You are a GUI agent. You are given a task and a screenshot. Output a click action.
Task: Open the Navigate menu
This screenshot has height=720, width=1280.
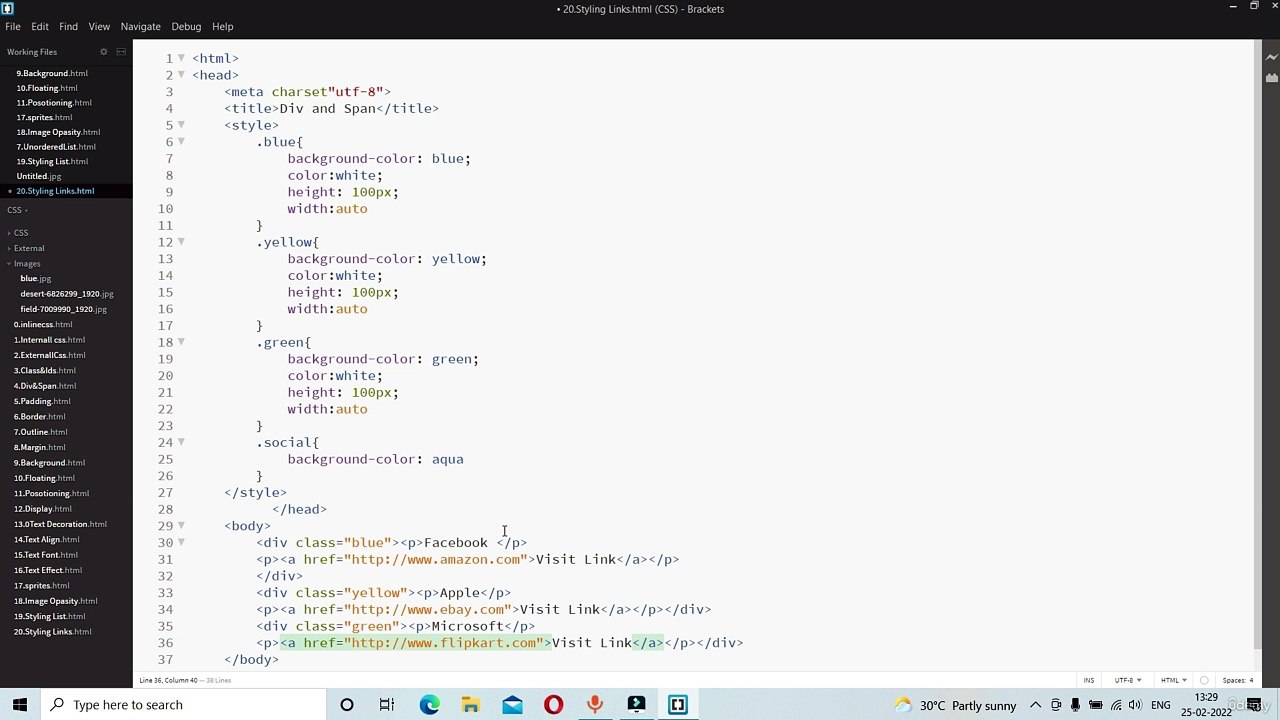140,27
